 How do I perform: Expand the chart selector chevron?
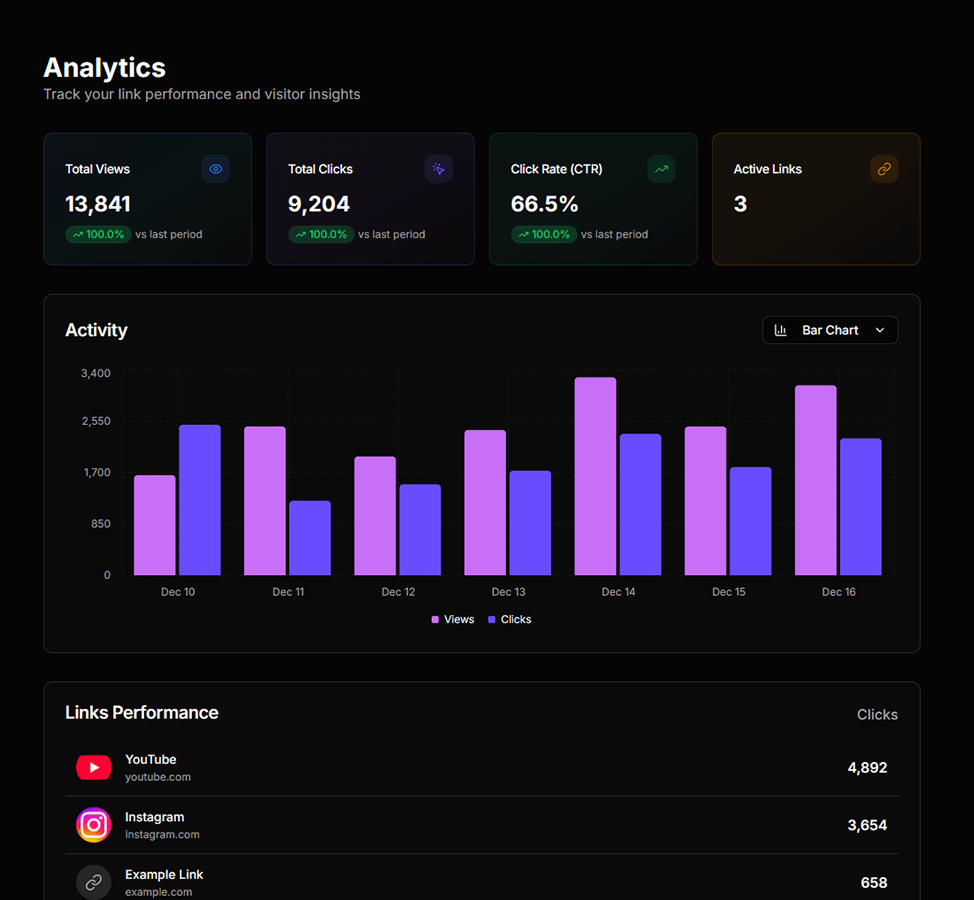coord(880,330)
